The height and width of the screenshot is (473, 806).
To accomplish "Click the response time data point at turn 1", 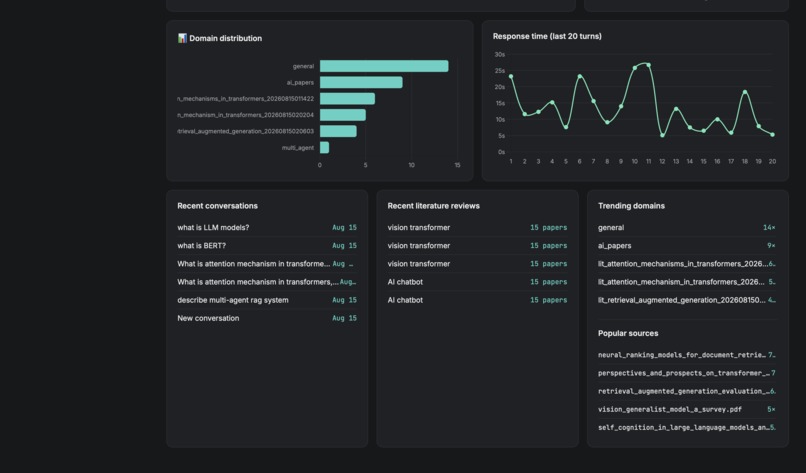I will [x=510, y=77].
